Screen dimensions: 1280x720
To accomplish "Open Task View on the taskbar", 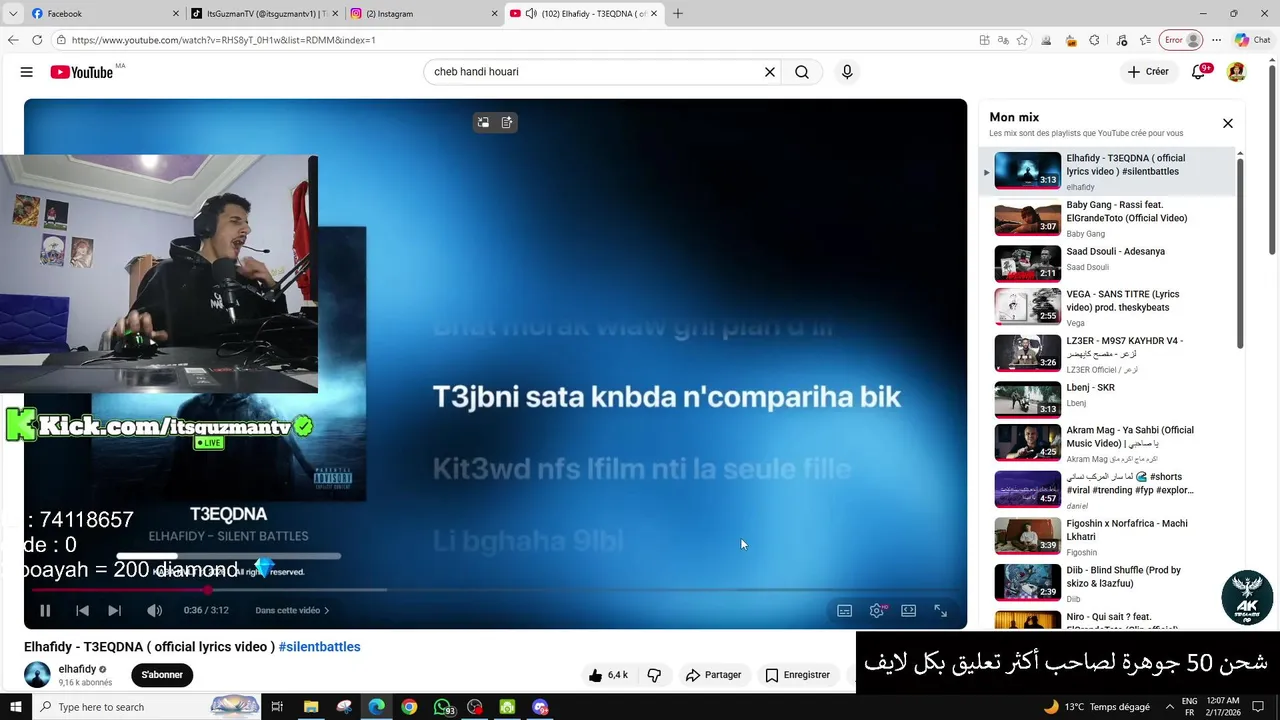I will coord(277,707).
